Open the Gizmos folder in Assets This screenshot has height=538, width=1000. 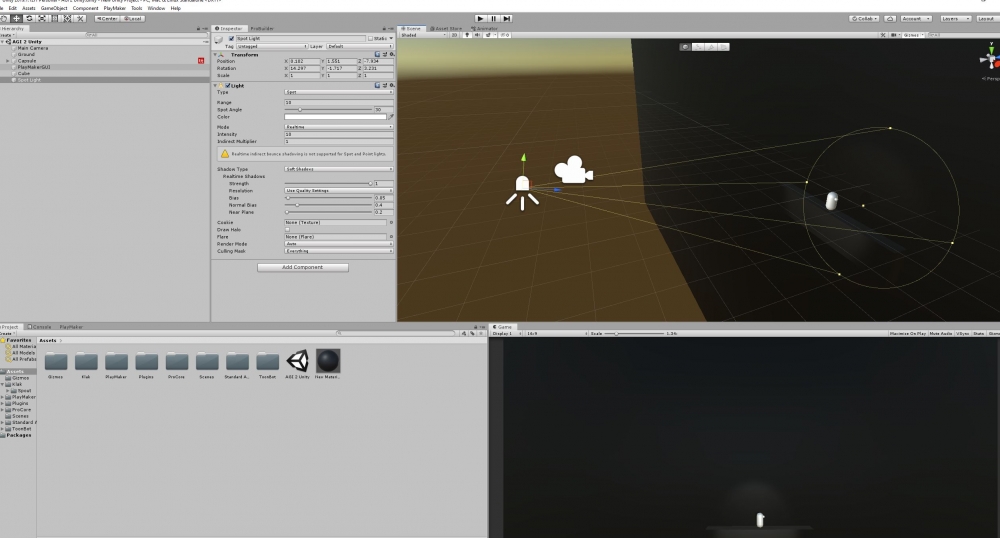point(56,362)
